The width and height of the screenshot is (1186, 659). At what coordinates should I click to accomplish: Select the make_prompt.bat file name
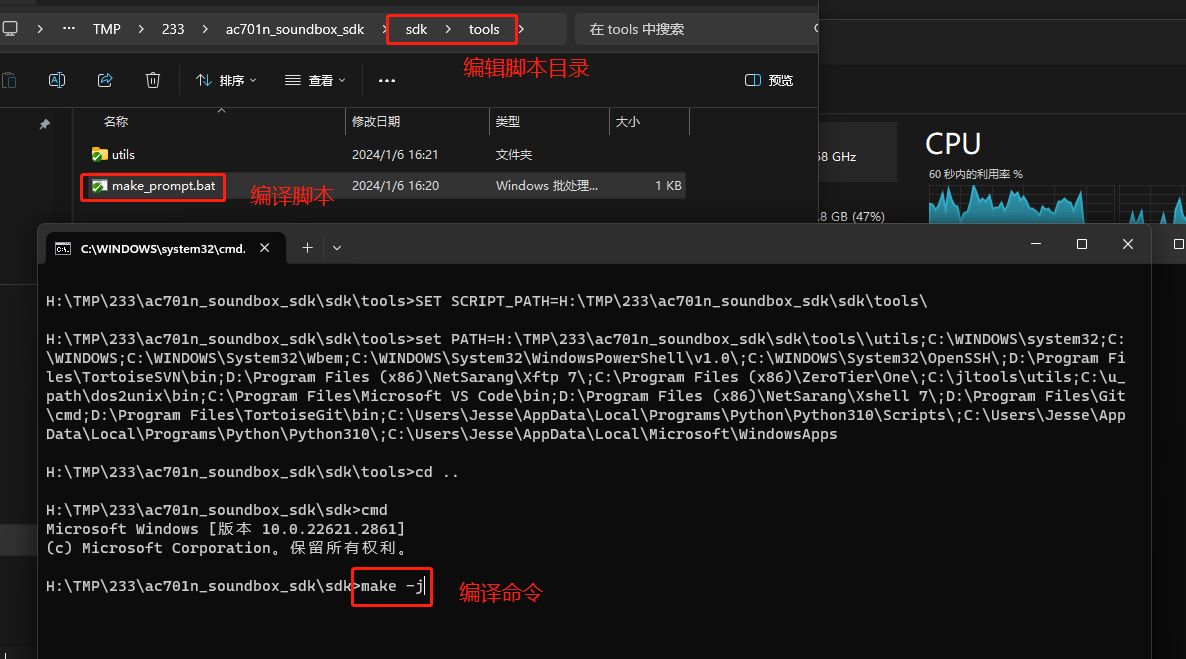point(163,186)
